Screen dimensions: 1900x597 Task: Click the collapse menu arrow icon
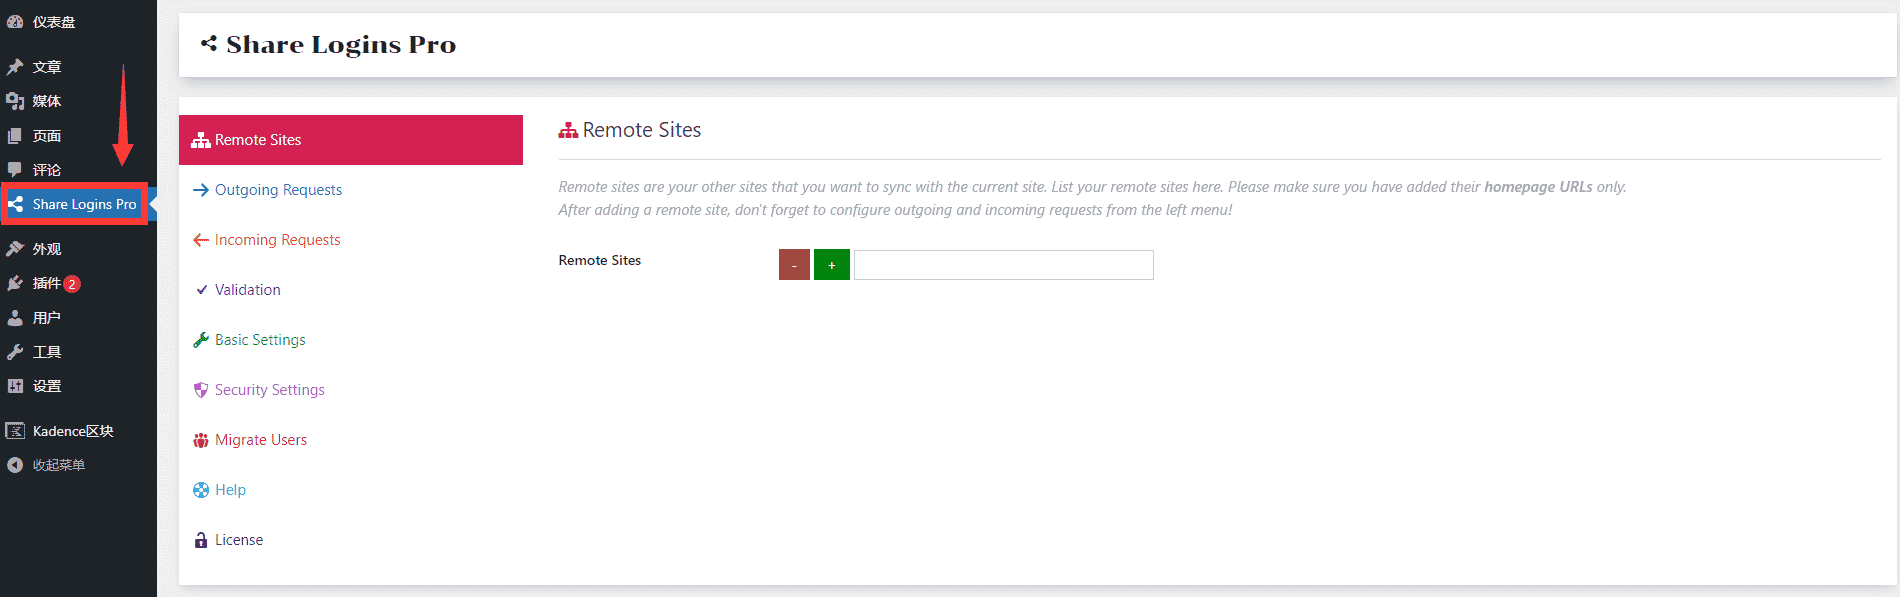pyautogui.click(x=15, y=465)
